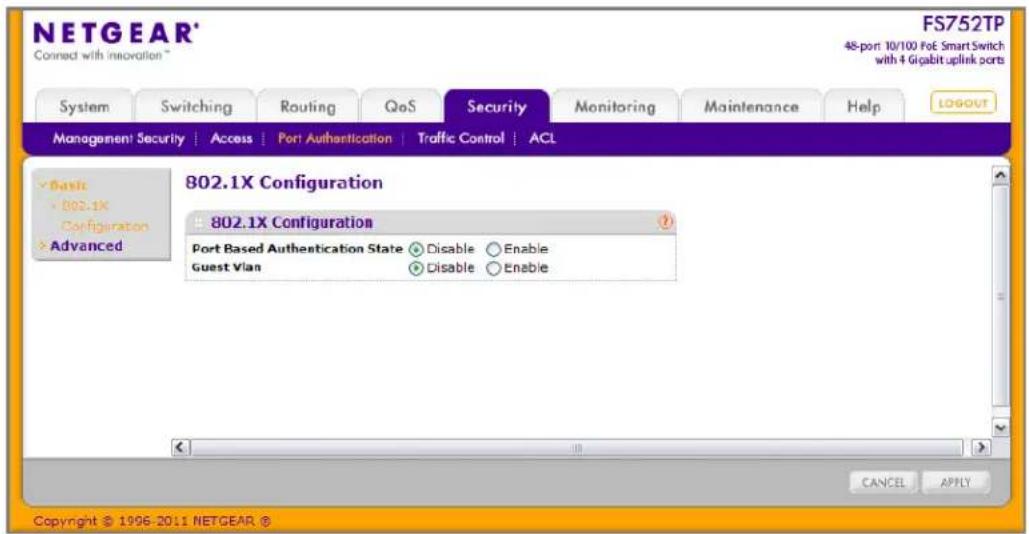Click the CANCEL button
Image resolution: width=1029 pixels, height=534 pixels.
tap(883, 483)
